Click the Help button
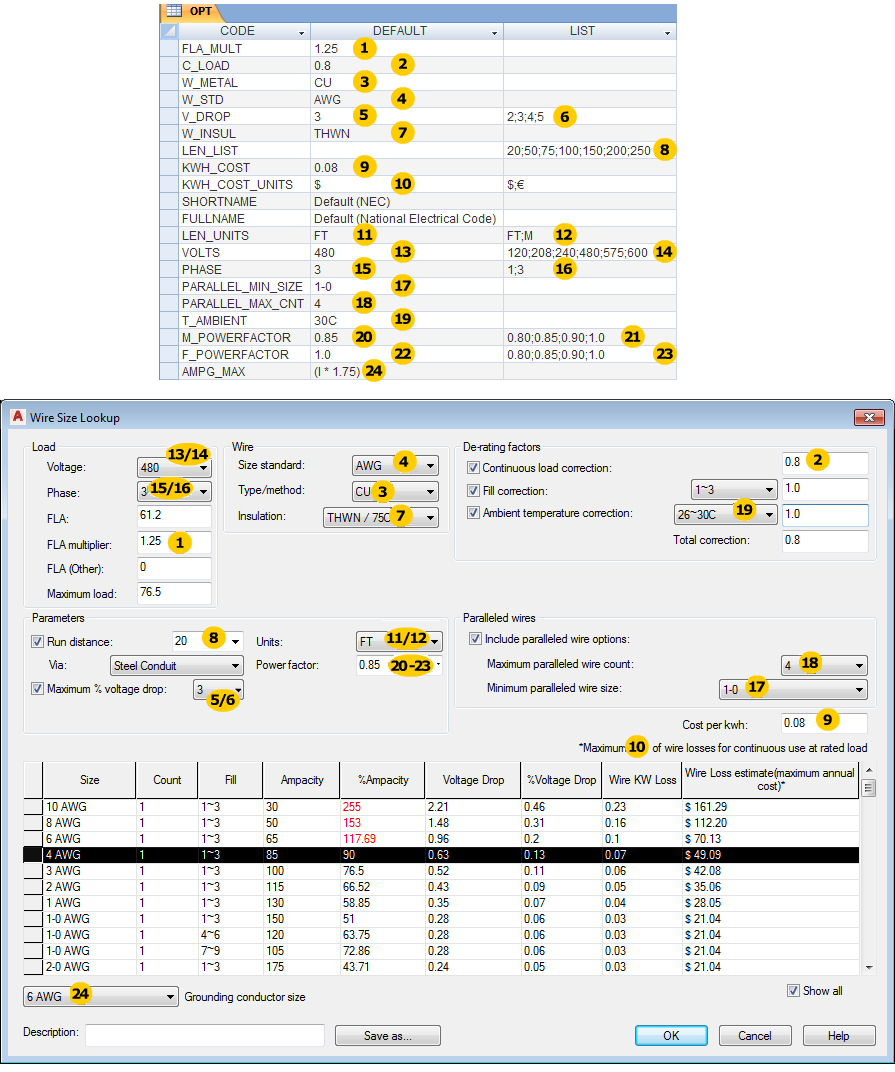The image size is (895, 1072). pyautogui.click(x=839, y=1036)
